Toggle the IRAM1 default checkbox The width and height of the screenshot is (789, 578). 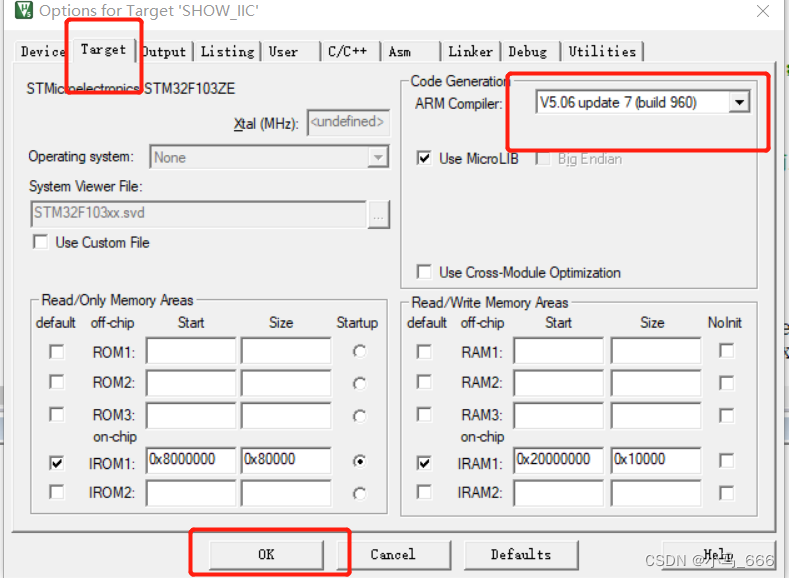coord(424,462)
